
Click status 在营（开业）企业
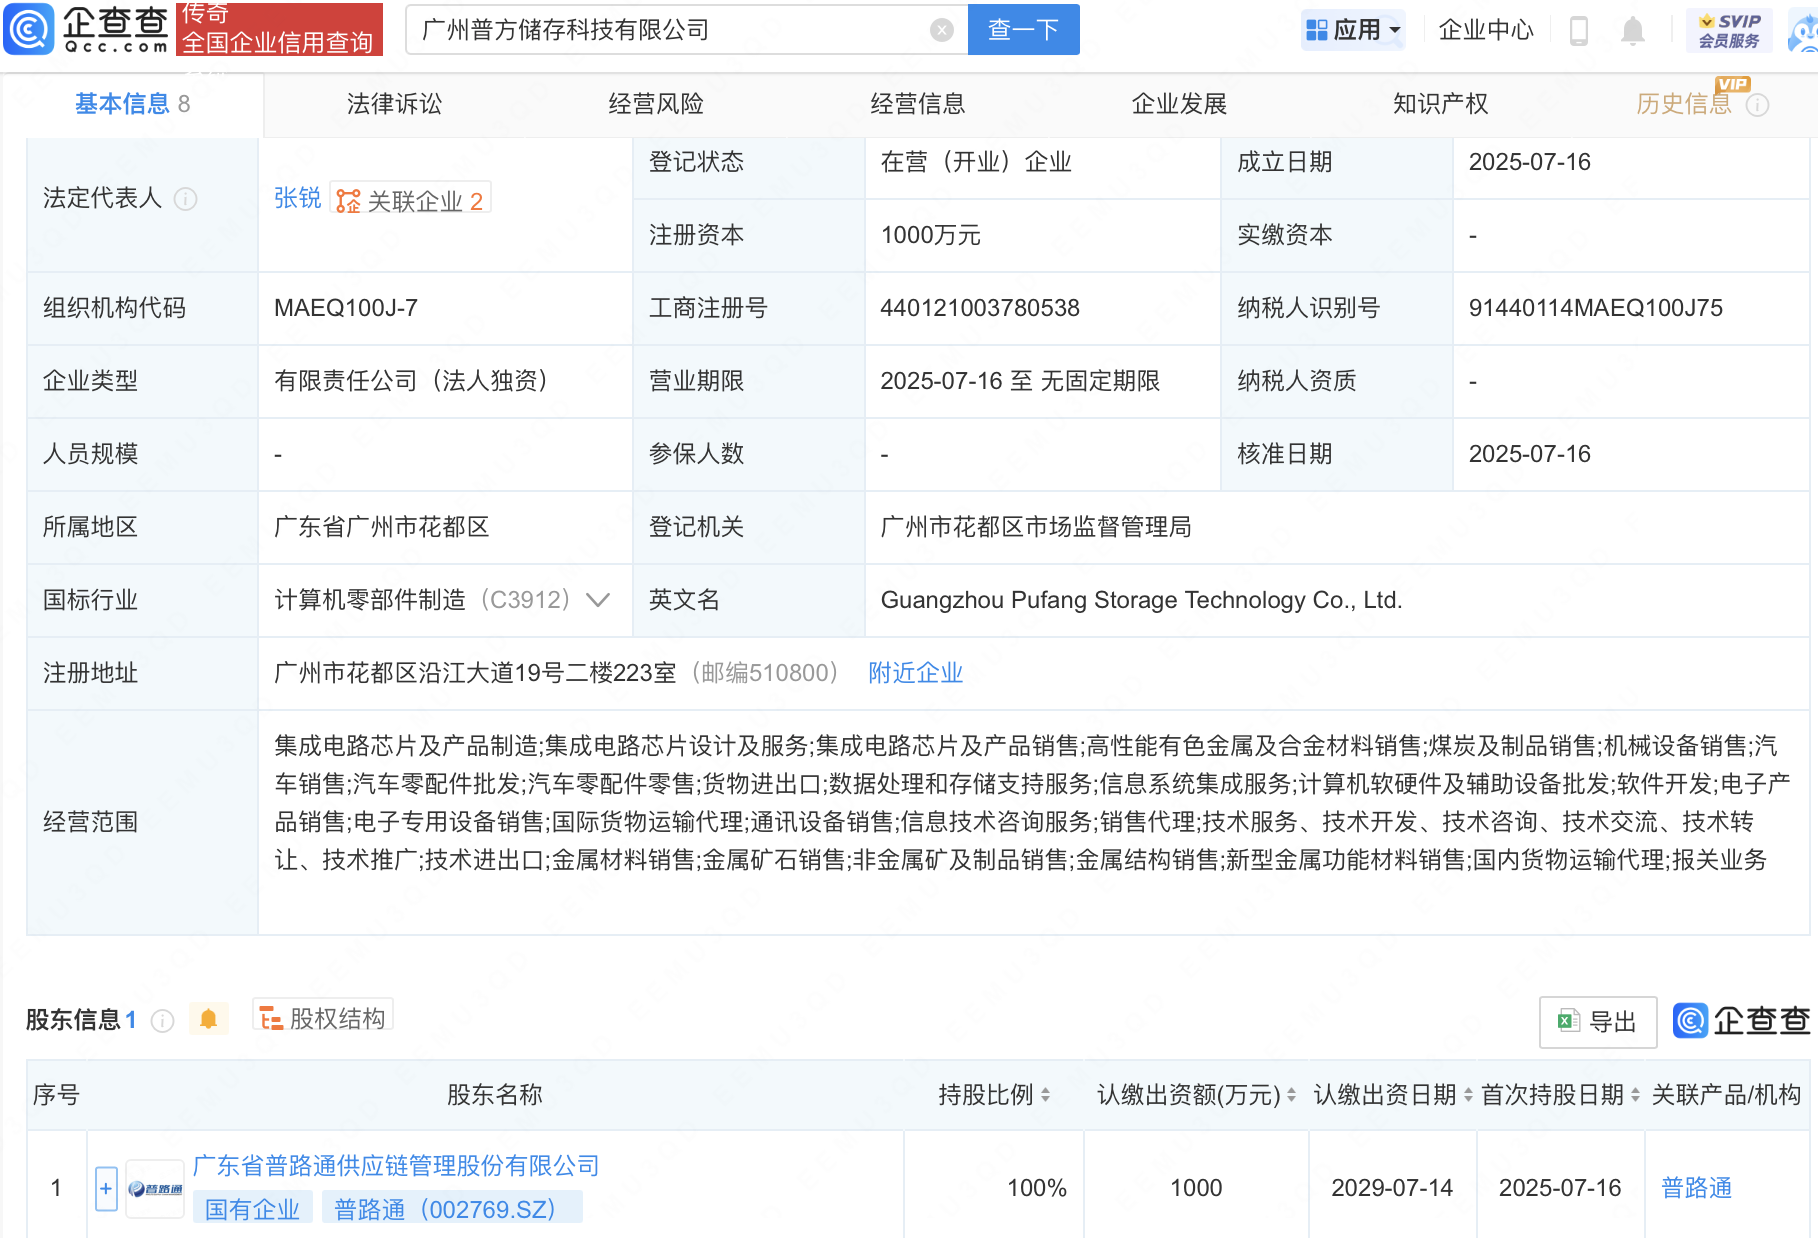click(976, 162)
